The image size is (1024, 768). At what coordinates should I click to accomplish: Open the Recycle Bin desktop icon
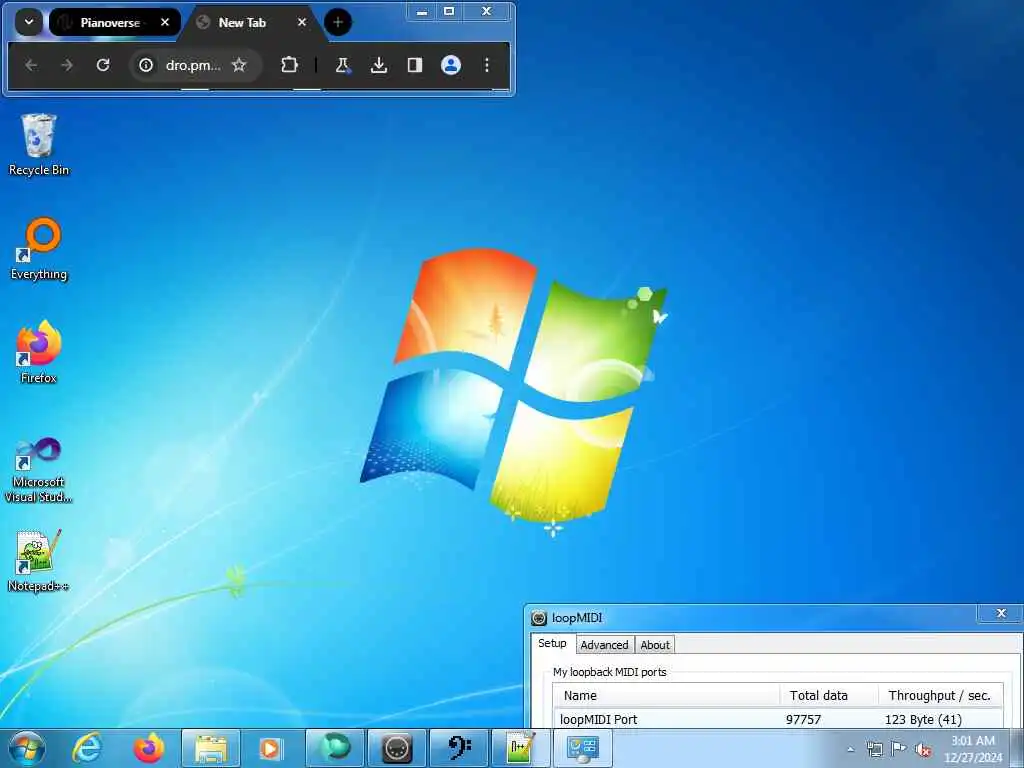point(39,144)
